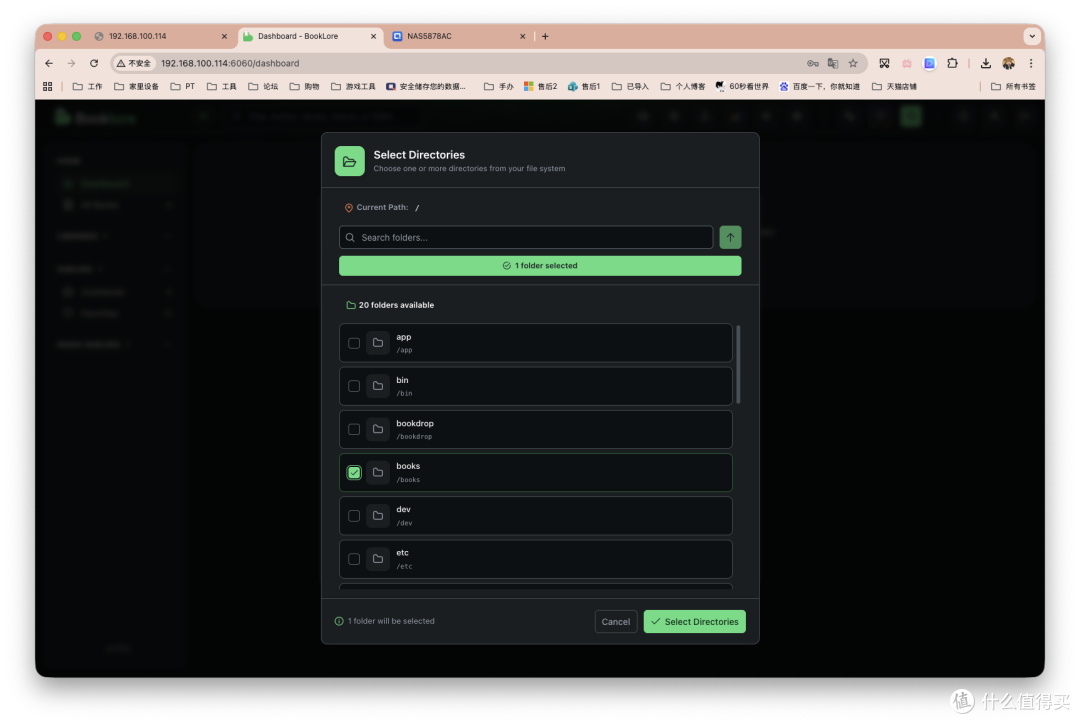This screenshot has height=724, width=1080.
Task: Check the dev folder checkbox
Action: 354,516
